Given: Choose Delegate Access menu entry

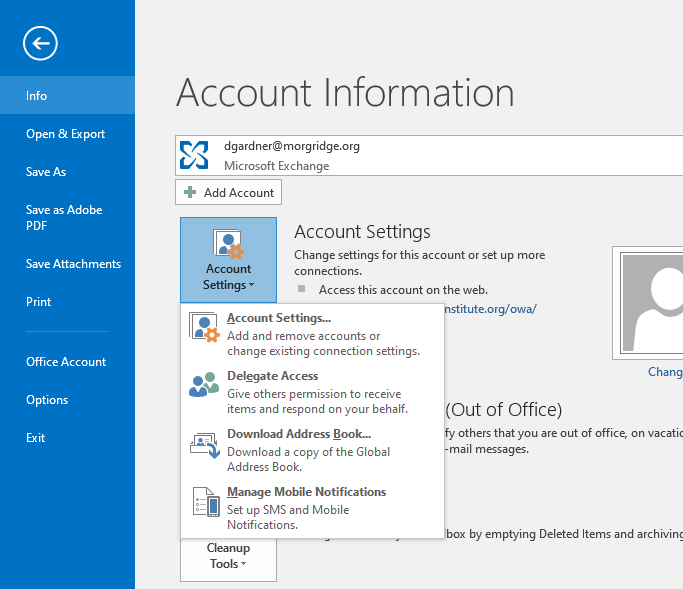Looking at the screenshot, I should tap(312, 392).
